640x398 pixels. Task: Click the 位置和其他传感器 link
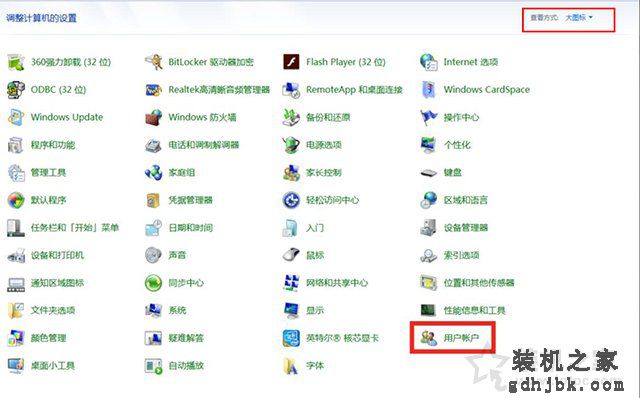(x=479, y=283)
